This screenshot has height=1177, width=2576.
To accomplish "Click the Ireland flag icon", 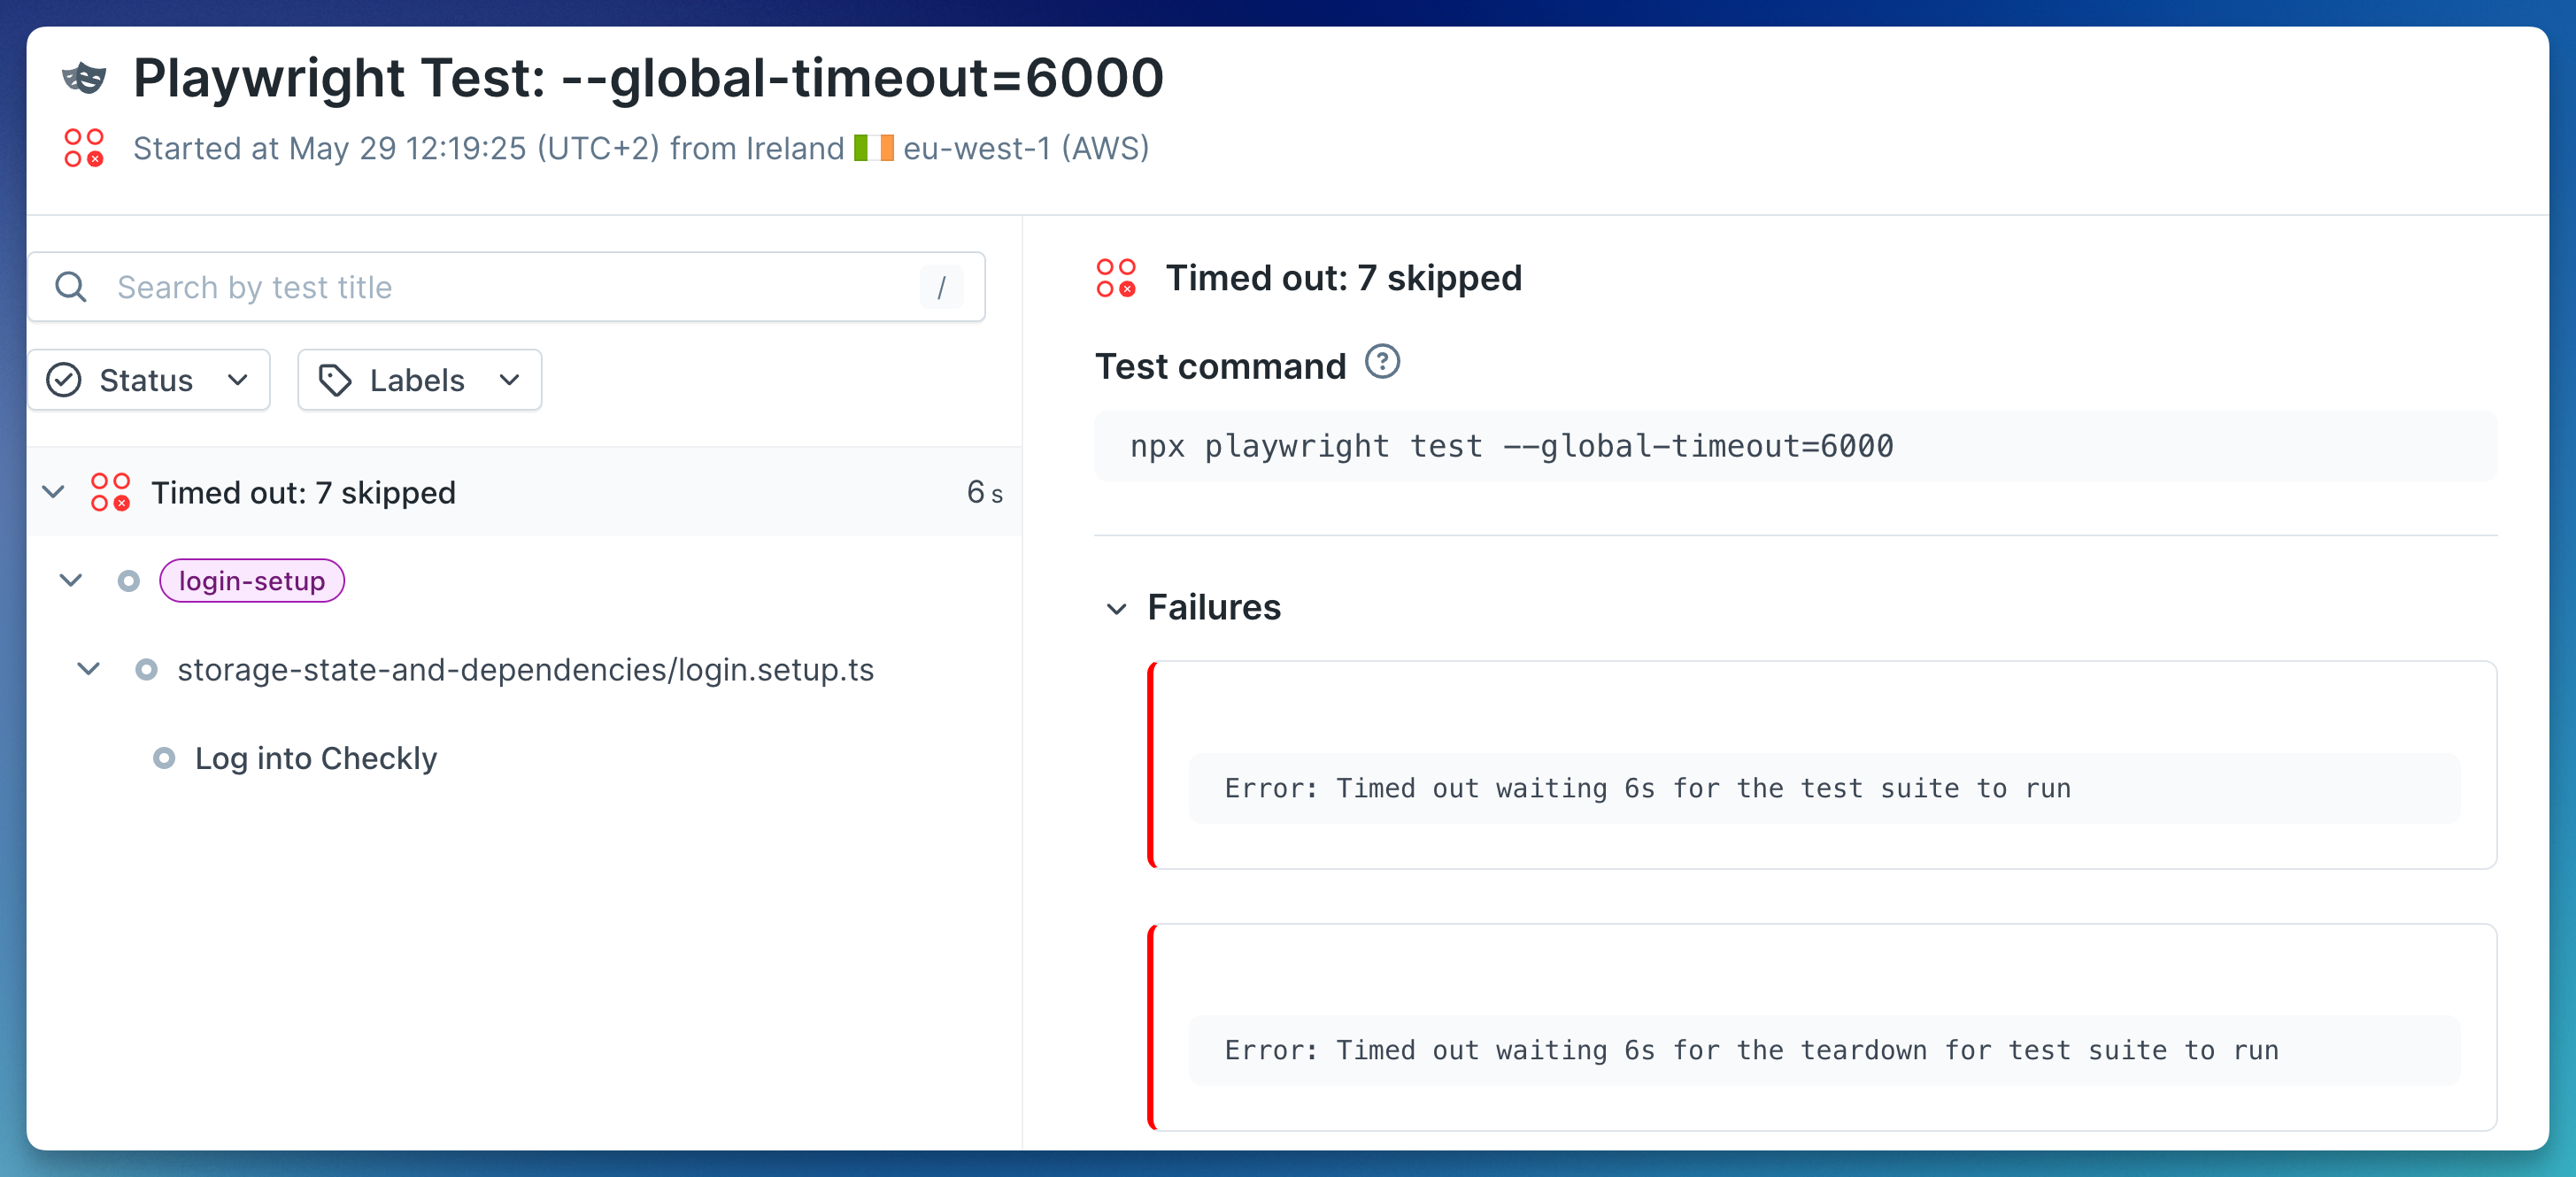I will (x=873, y=148).
